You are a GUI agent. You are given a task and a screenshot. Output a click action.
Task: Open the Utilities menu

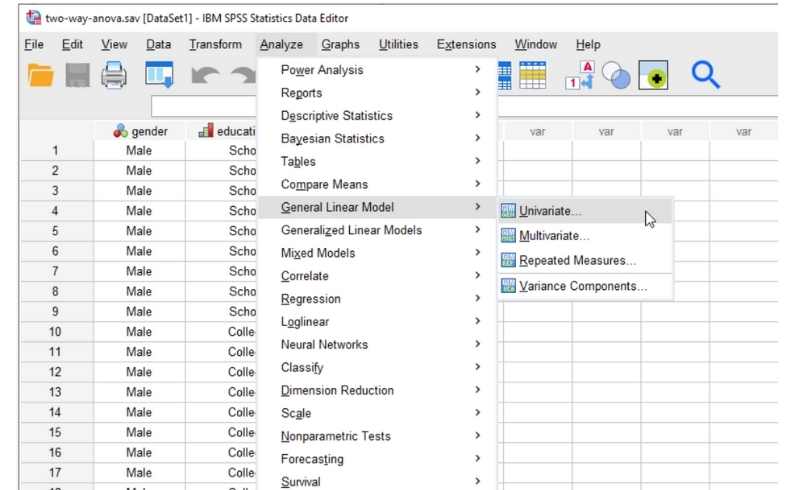click(x=398, y=44)
